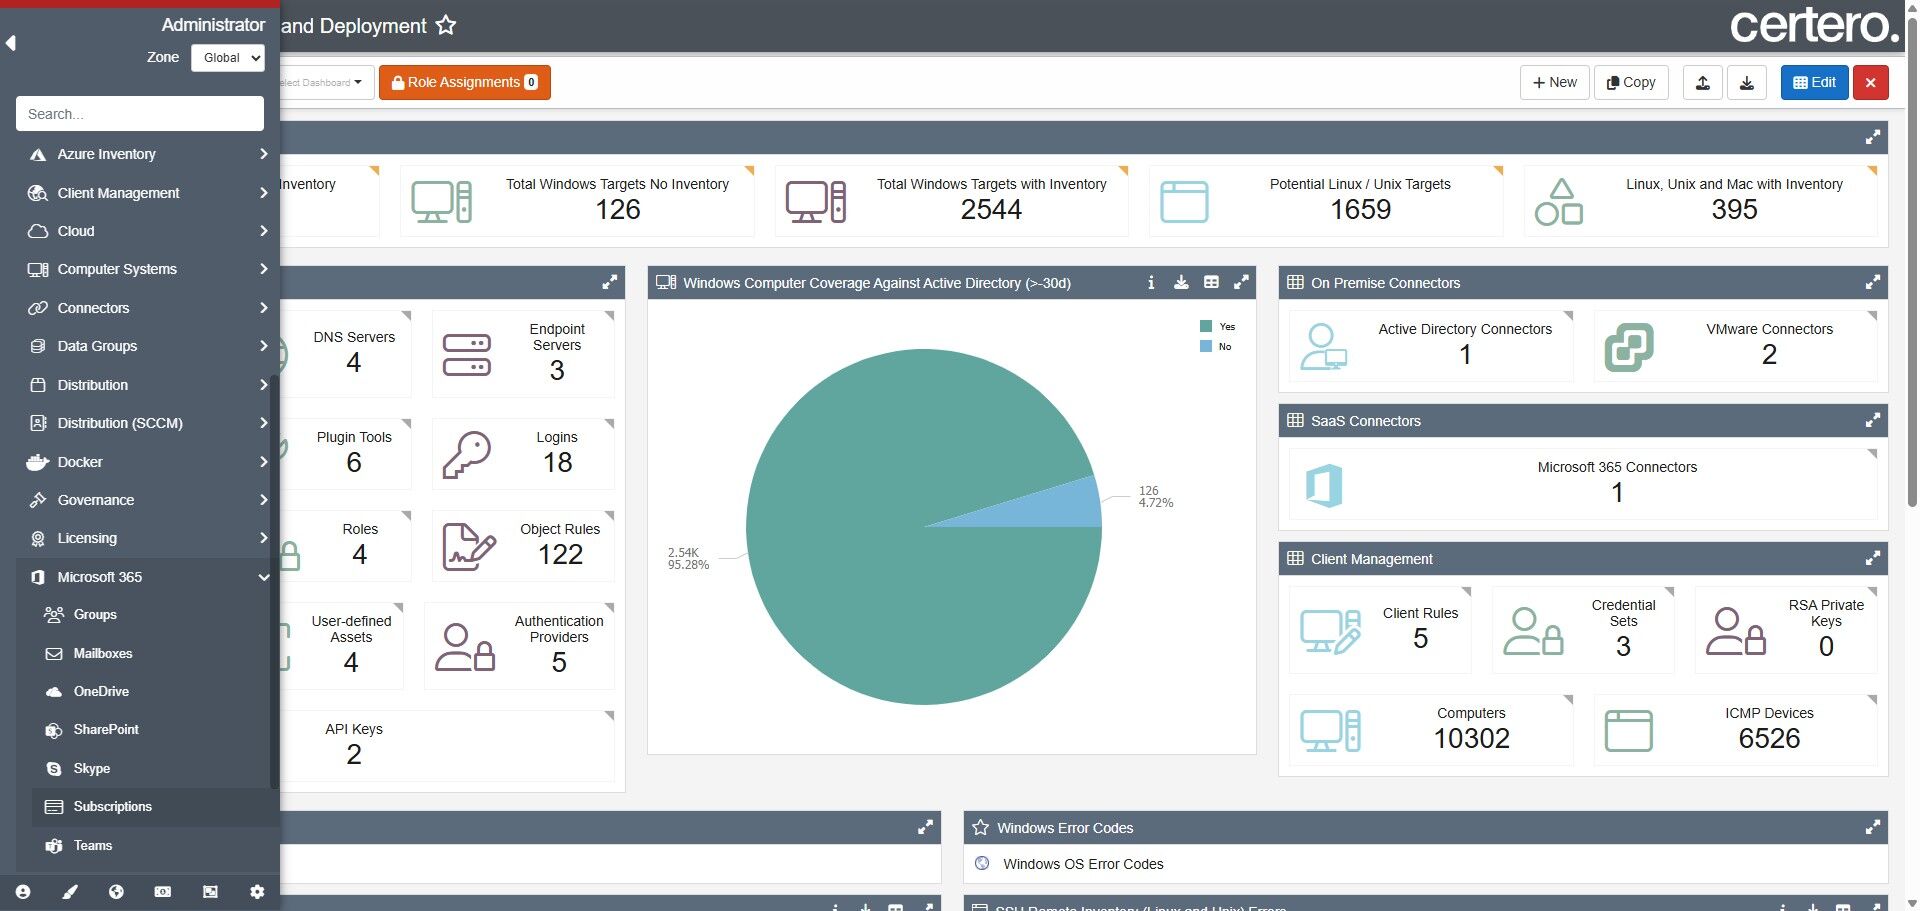Click the currency banknote icon in sidebar footer
This screenshot has width=1920, height=911.
163,891
